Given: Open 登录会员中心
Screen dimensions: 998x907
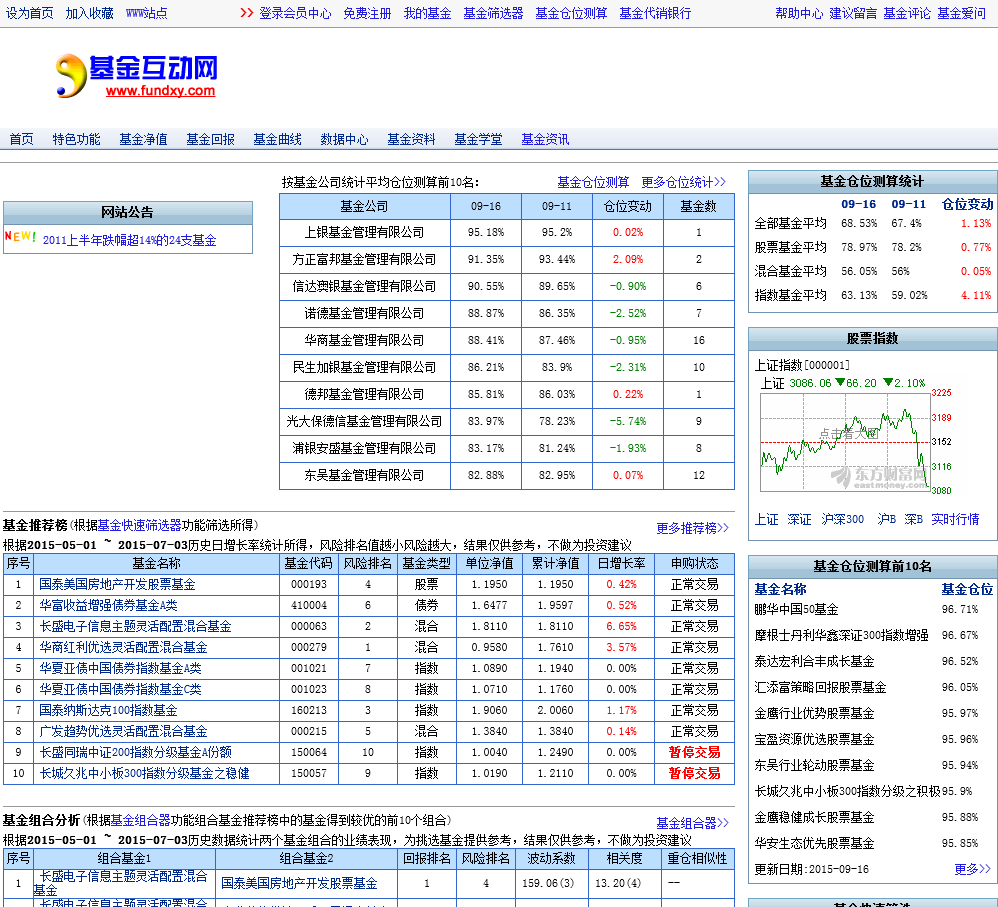Looking at the screenshot, I should 295,13.
